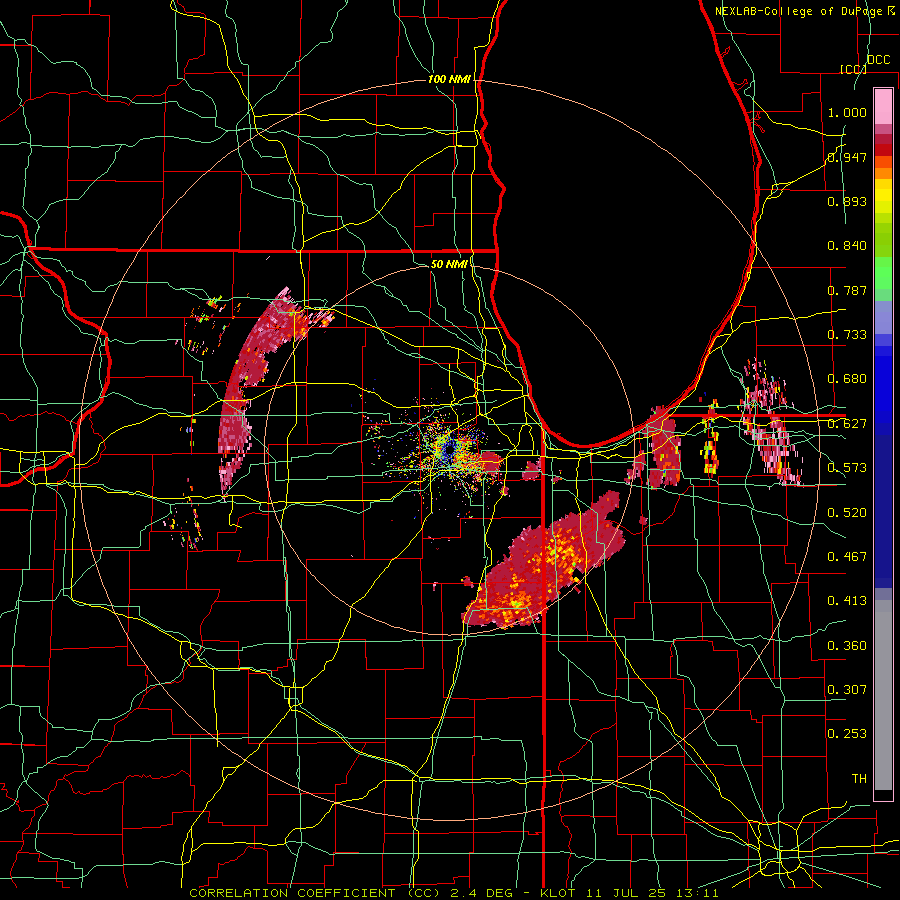Click the 100 NMI range ring label
The image size is (900, 900).
coord(449,79)
